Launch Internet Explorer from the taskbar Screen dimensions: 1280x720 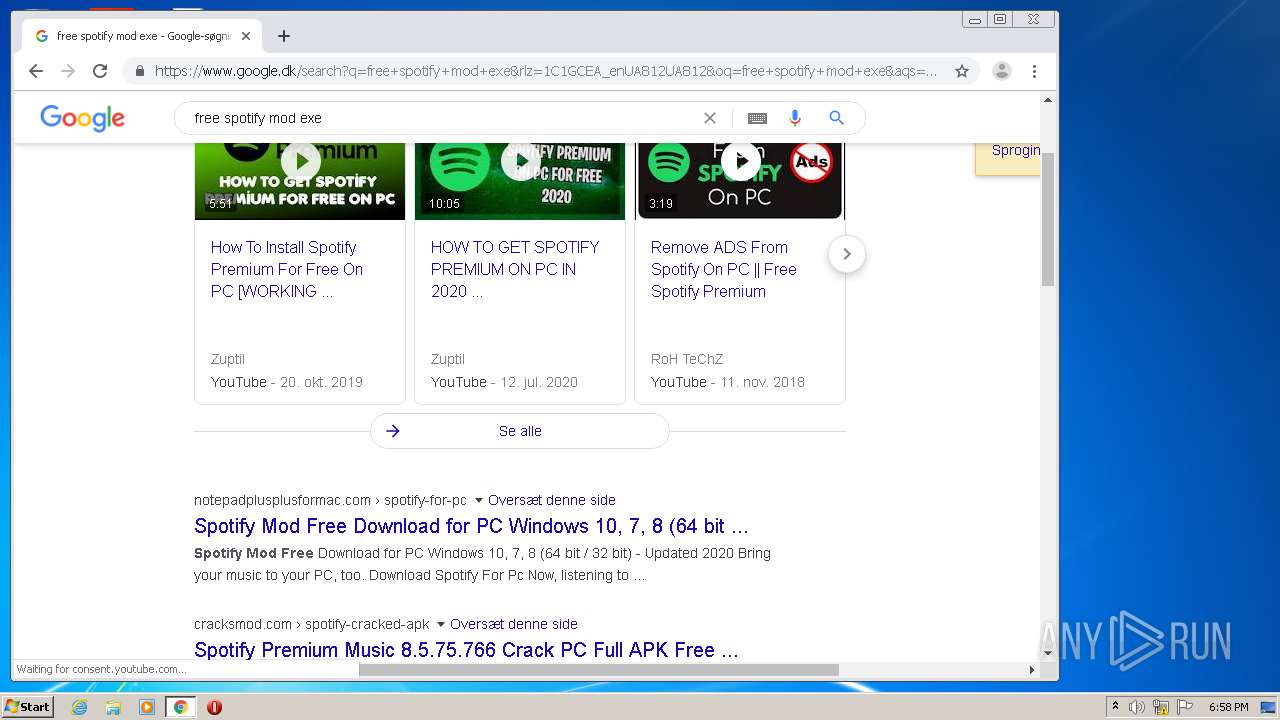[79, 707]
